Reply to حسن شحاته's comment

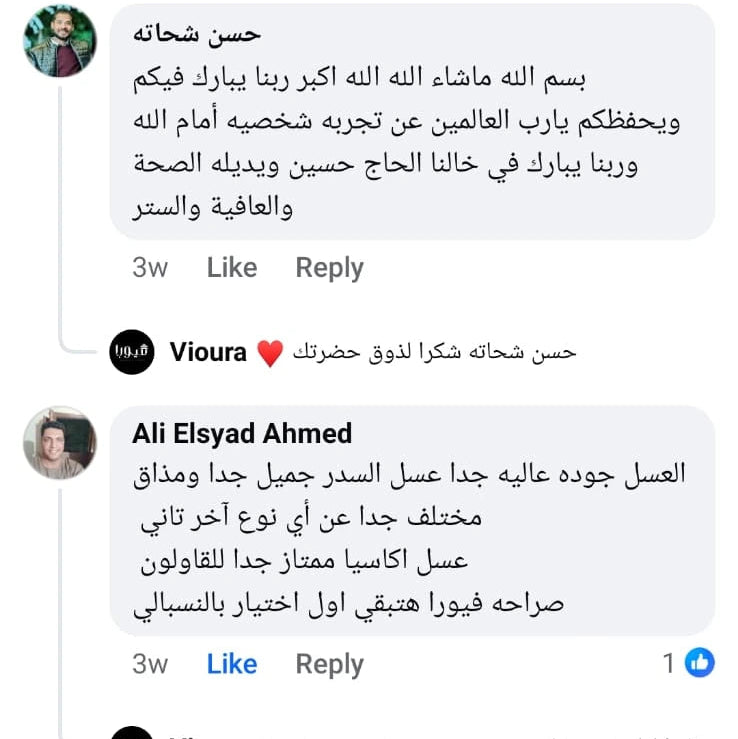point(329,267)
